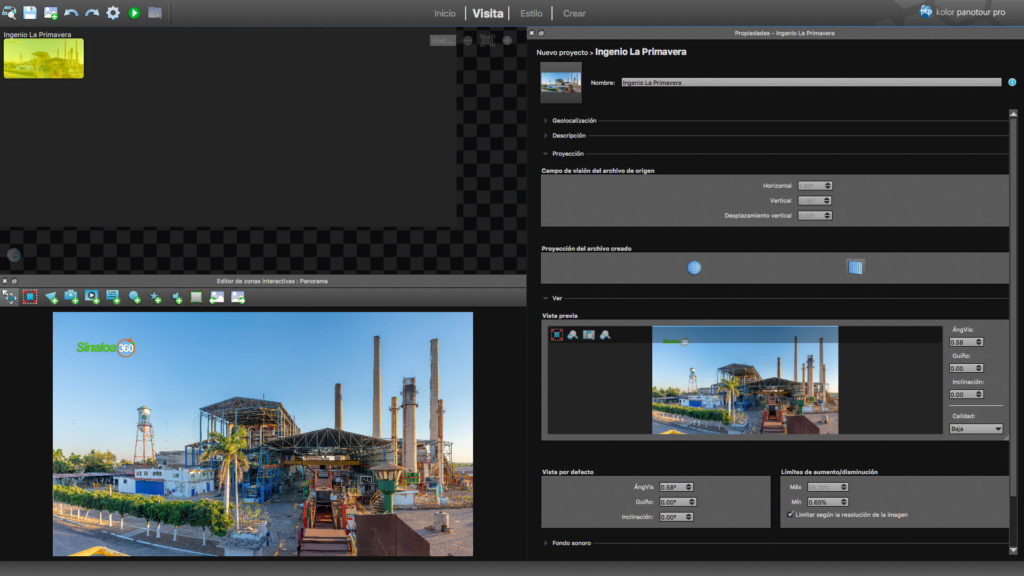1024x576 pixels.
Task: Click the Nombre text field
Action: 810,83
